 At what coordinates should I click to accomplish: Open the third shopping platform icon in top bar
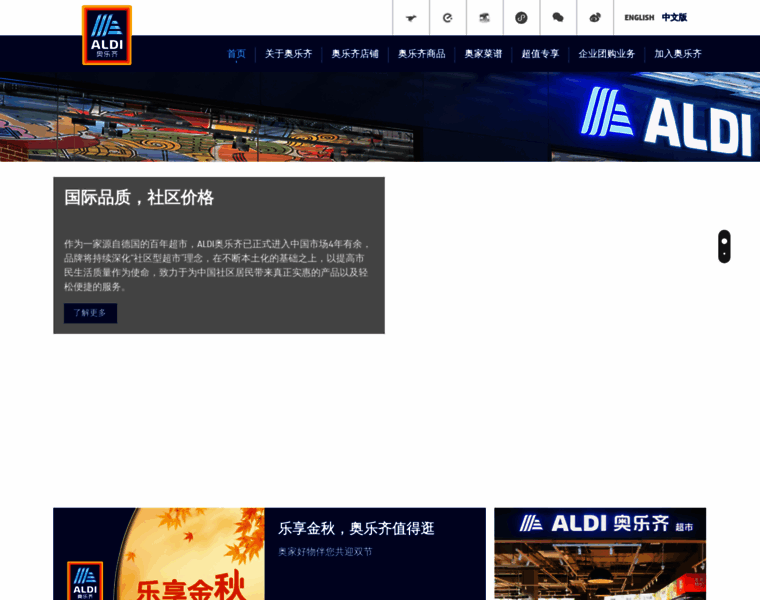[x=485, y=18]
